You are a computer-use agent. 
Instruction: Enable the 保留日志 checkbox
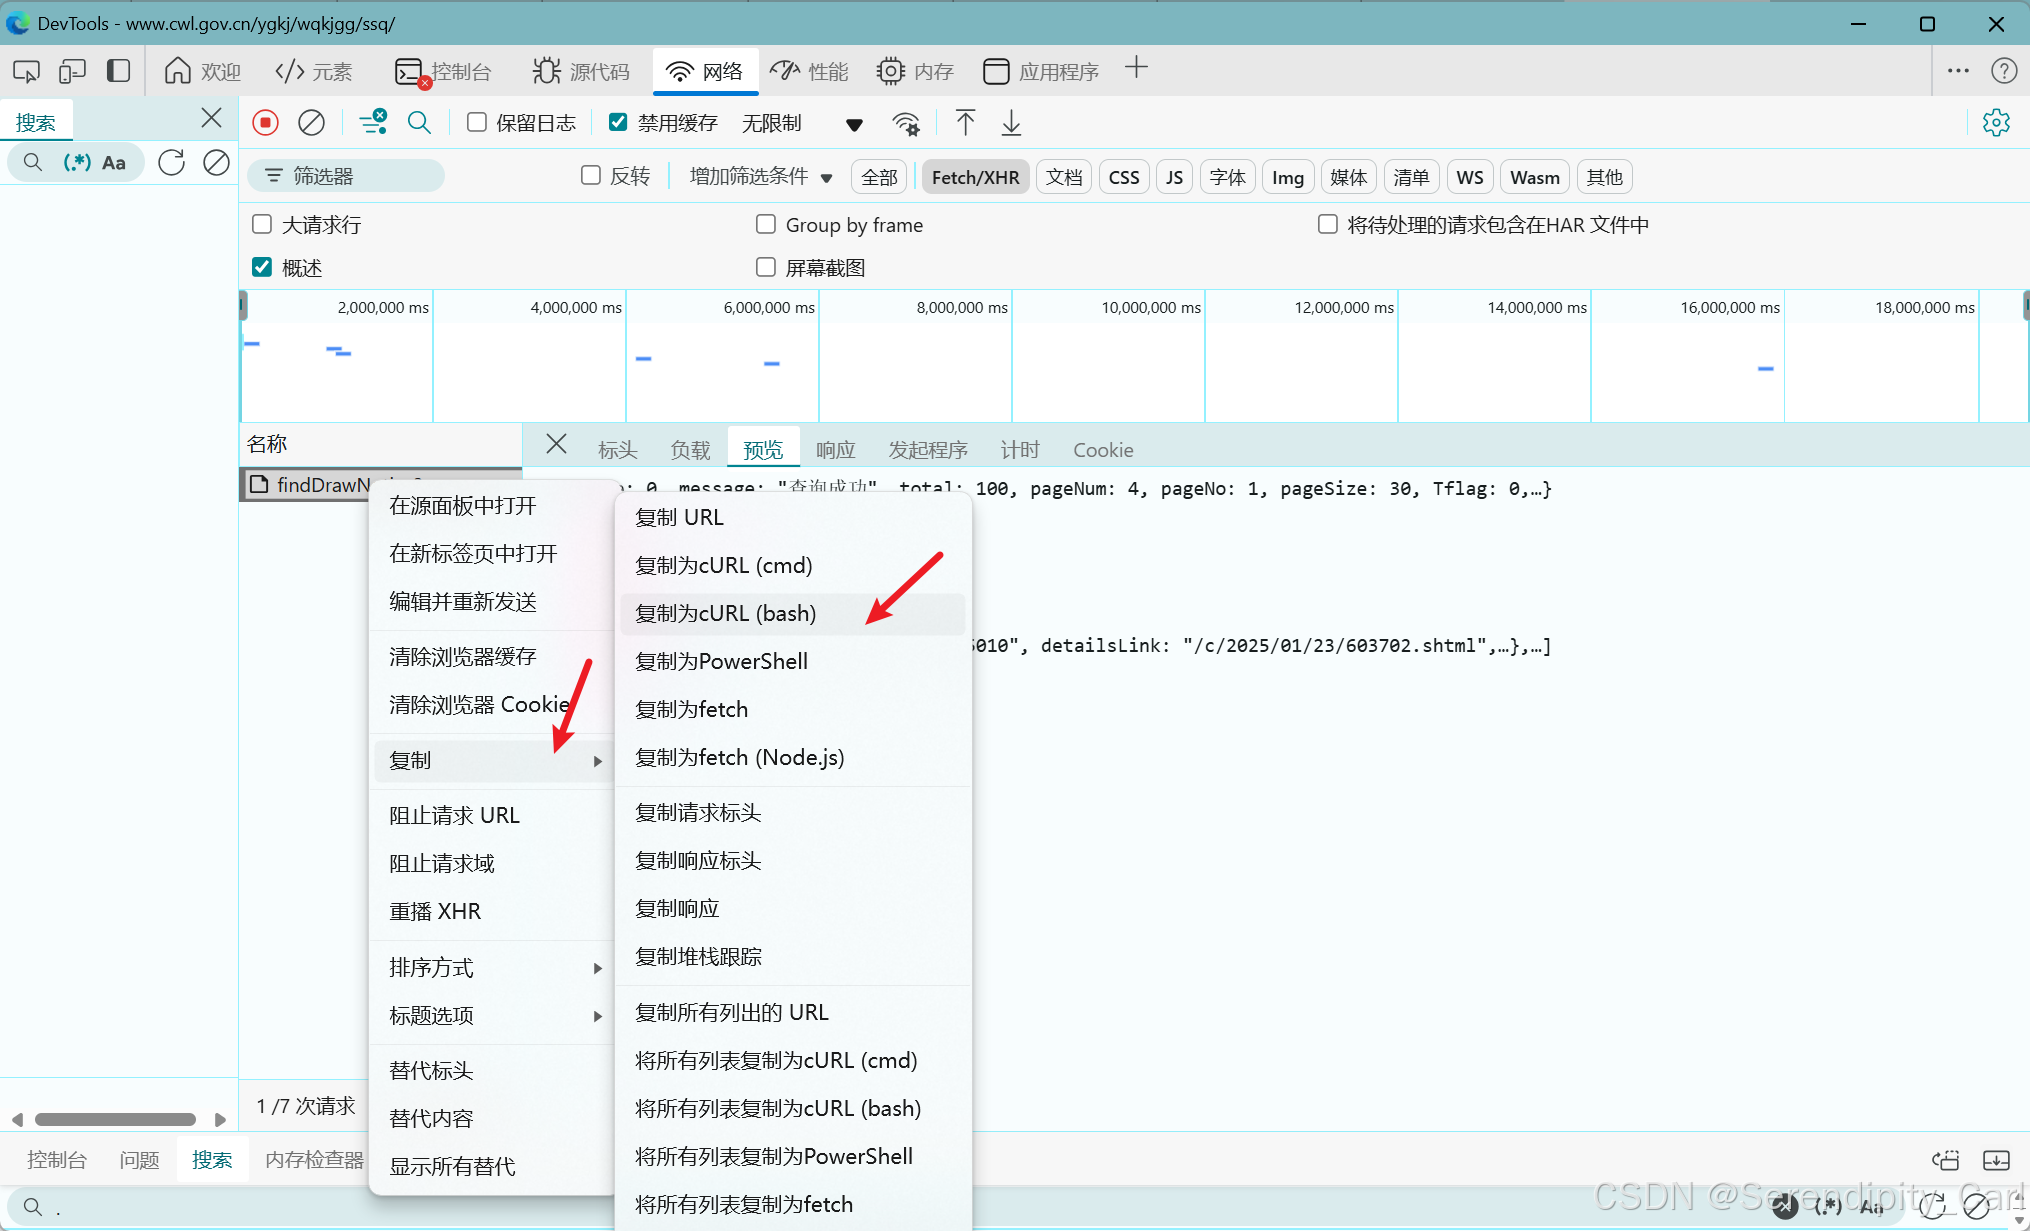point(477,122)
